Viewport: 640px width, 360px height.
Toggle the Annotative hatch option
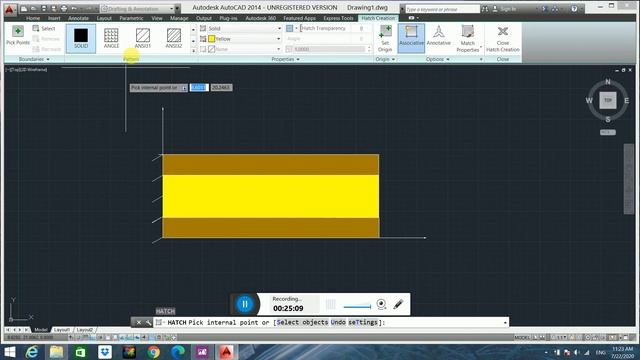pos(439,36)
